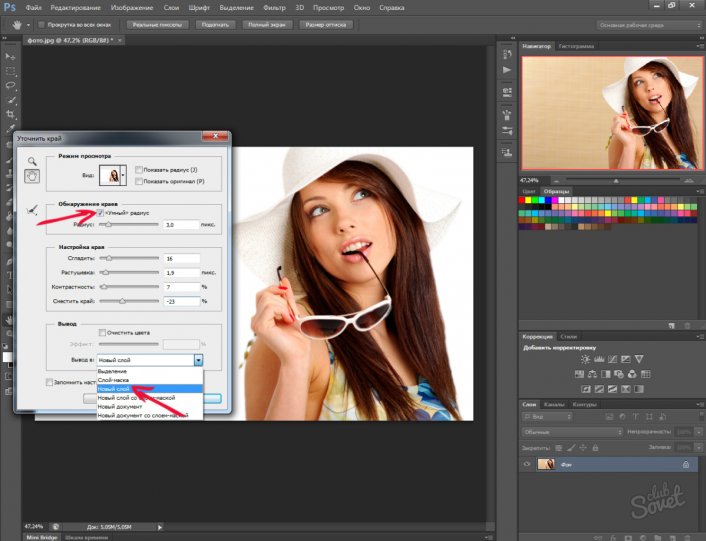Toggle "Прокрутка во всех окнах" checkbox
Viewport: 706px width, 541px height.
pyautogui.click(x=41, y=25)
